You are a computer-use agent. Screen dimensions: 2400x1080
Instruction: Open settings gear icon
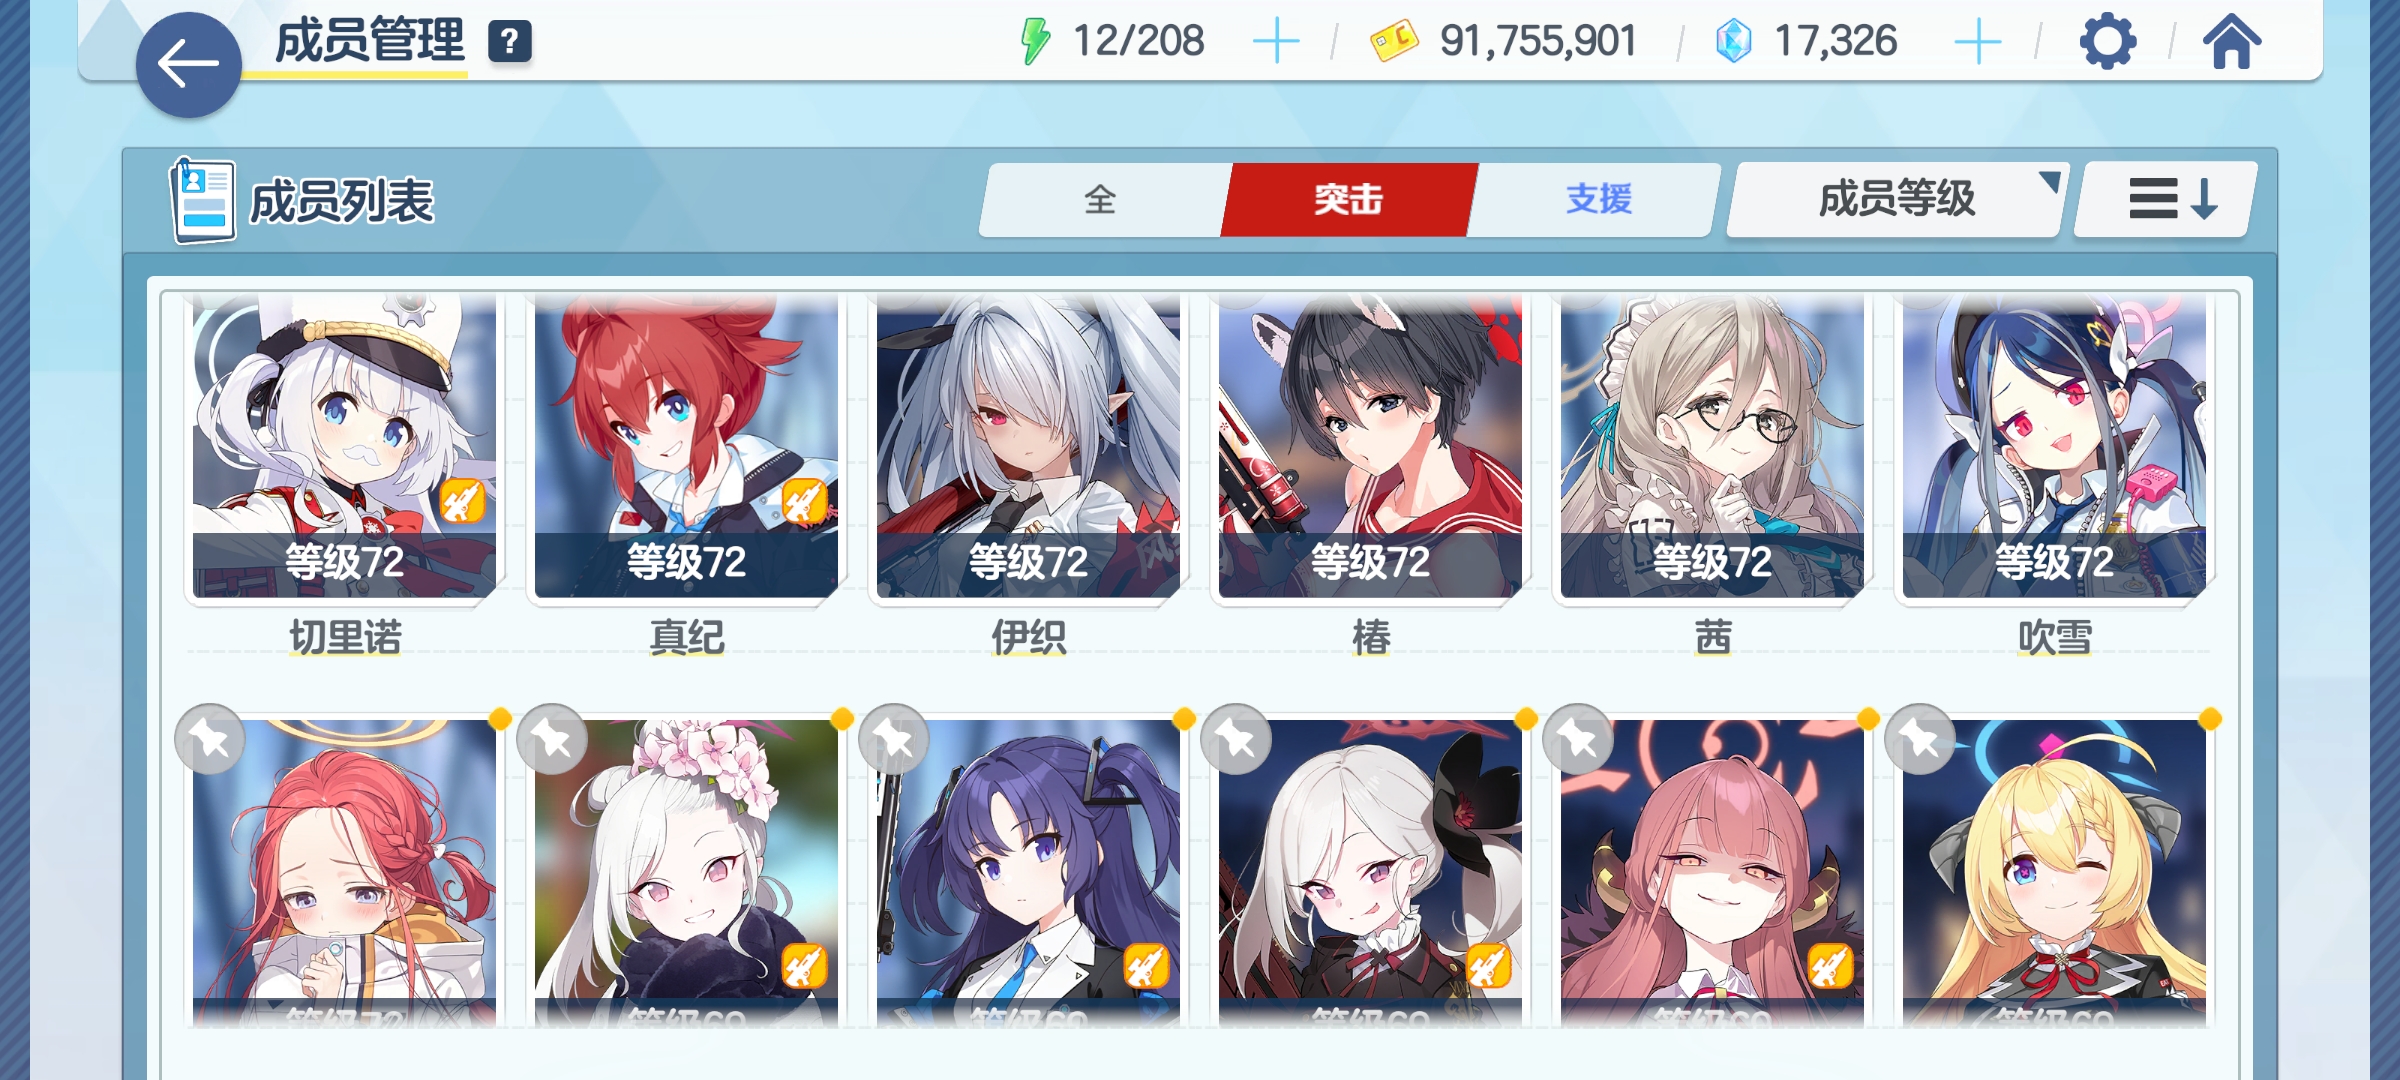pyautogui.click(x=2107, y=42)
